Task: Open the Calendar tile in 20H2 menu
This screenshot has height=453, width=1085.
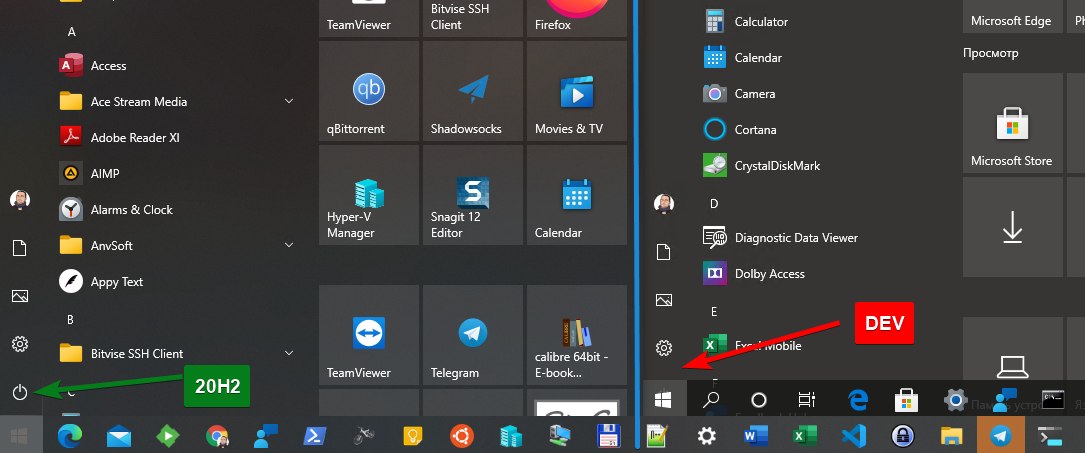Action: [577, 194]
